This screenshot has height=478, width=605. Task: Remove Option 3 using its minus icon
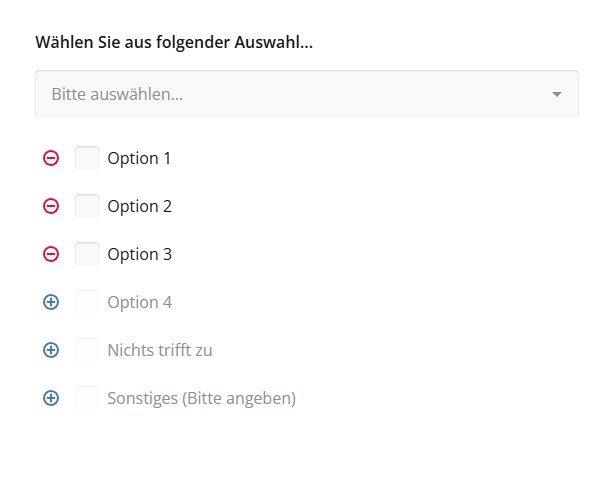pyautogui.click(x=51, y=254)
